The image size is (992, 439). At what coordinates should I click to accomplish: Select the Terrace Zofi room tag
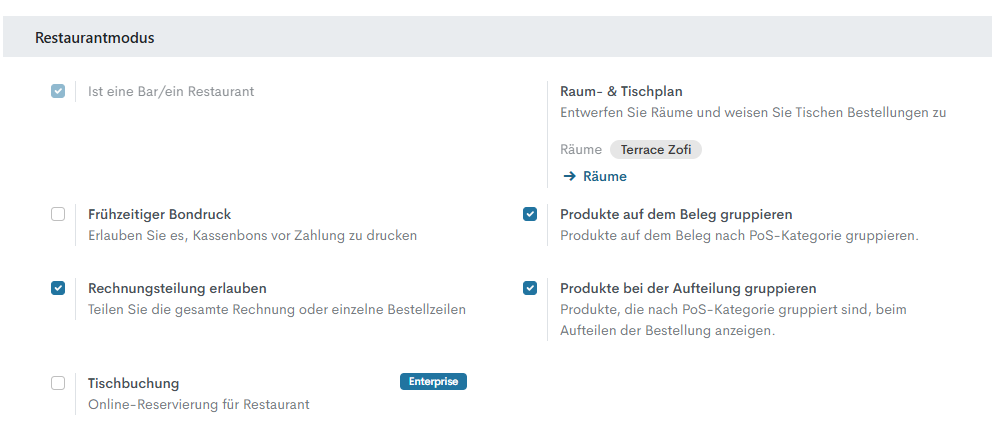coord(655,150)
